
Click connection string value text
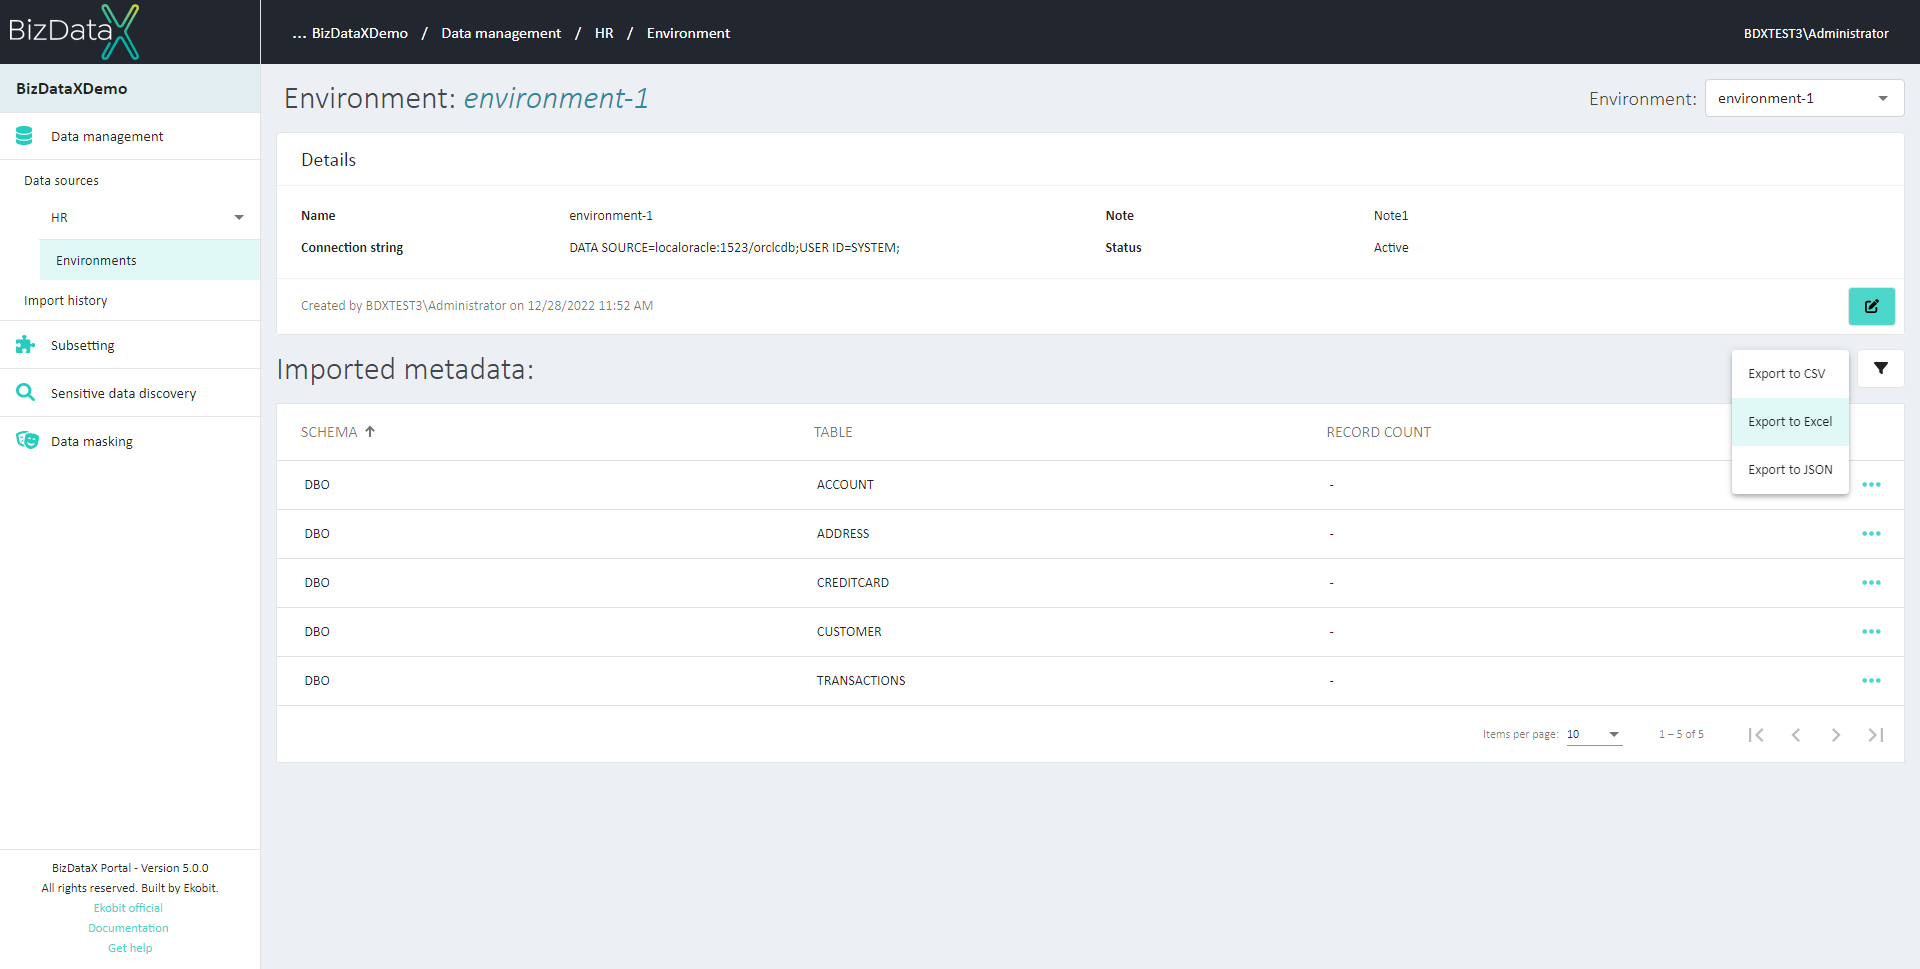pyautogui.click(x=734, y=248)
